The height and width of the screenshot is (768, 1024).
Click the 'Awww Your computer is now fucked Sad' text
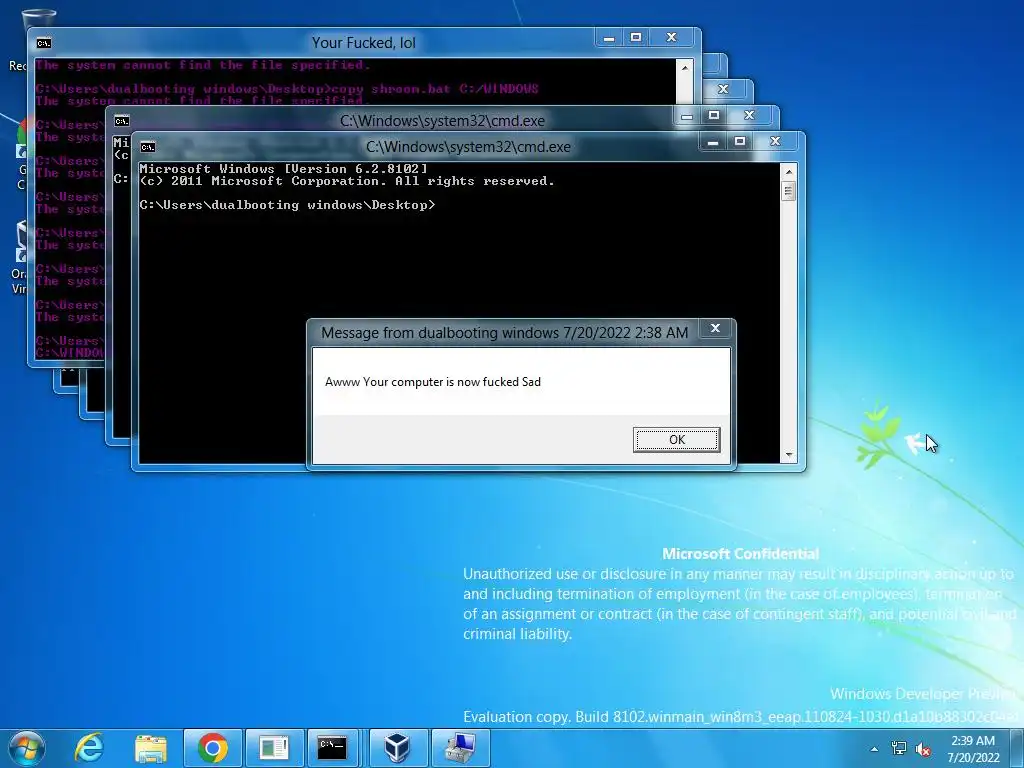pyautogui.click(x=433, y=382)
